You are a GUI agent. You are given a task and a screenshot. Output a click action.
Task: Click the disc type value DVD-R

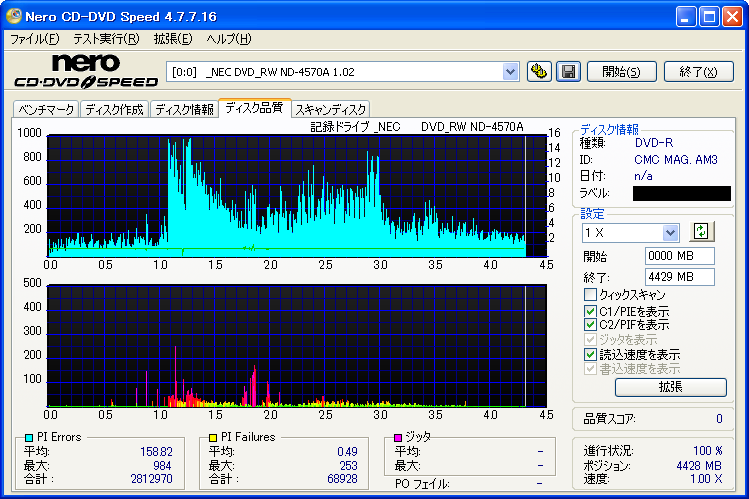[653, 143]
